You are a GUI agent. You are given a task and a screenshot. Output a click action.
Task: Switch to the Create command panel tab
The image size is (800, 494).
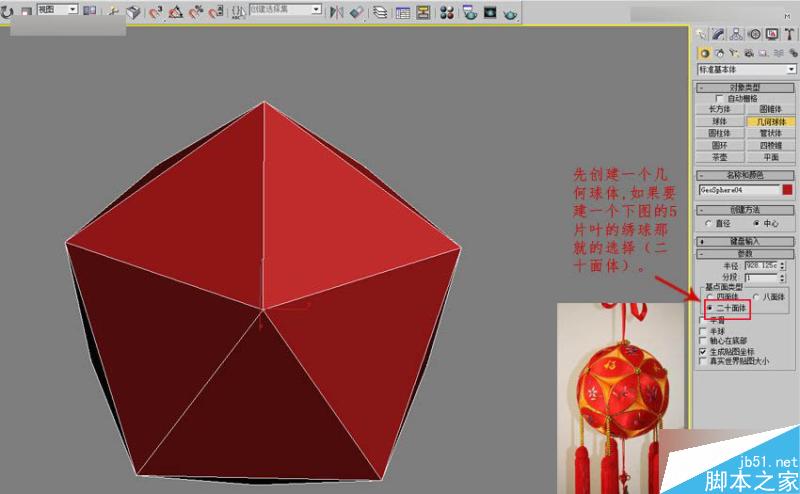pos(702,34)
